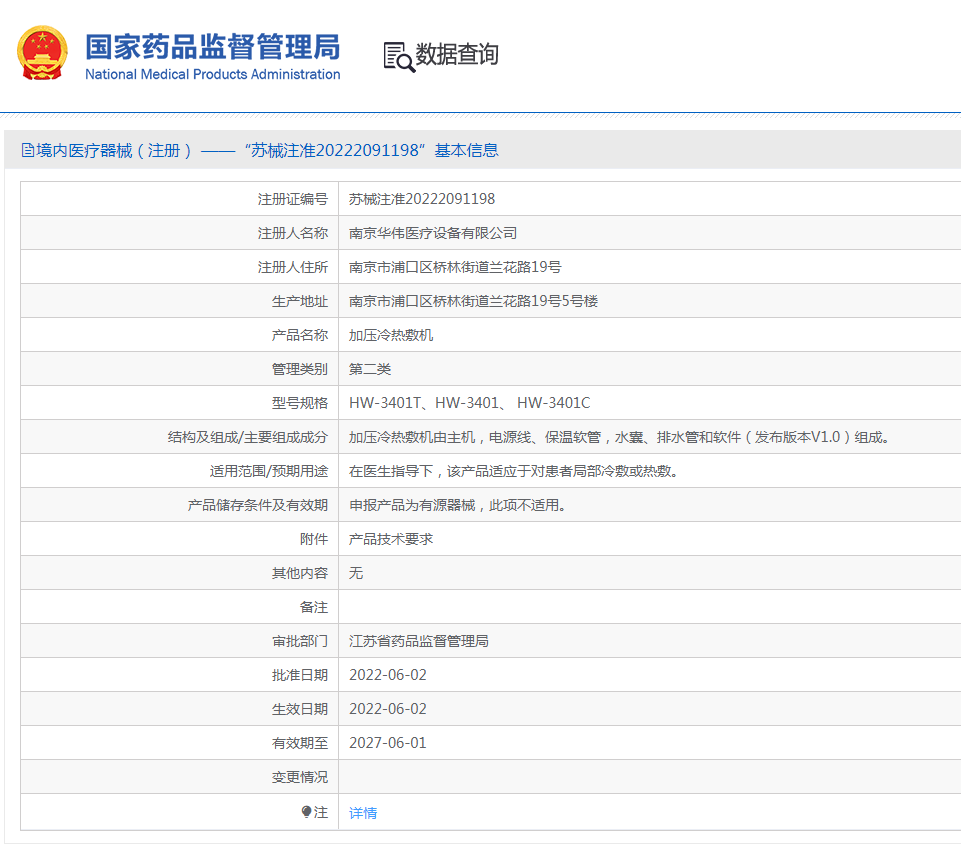Click the 生产地址 label

click(x=300, y=301)
